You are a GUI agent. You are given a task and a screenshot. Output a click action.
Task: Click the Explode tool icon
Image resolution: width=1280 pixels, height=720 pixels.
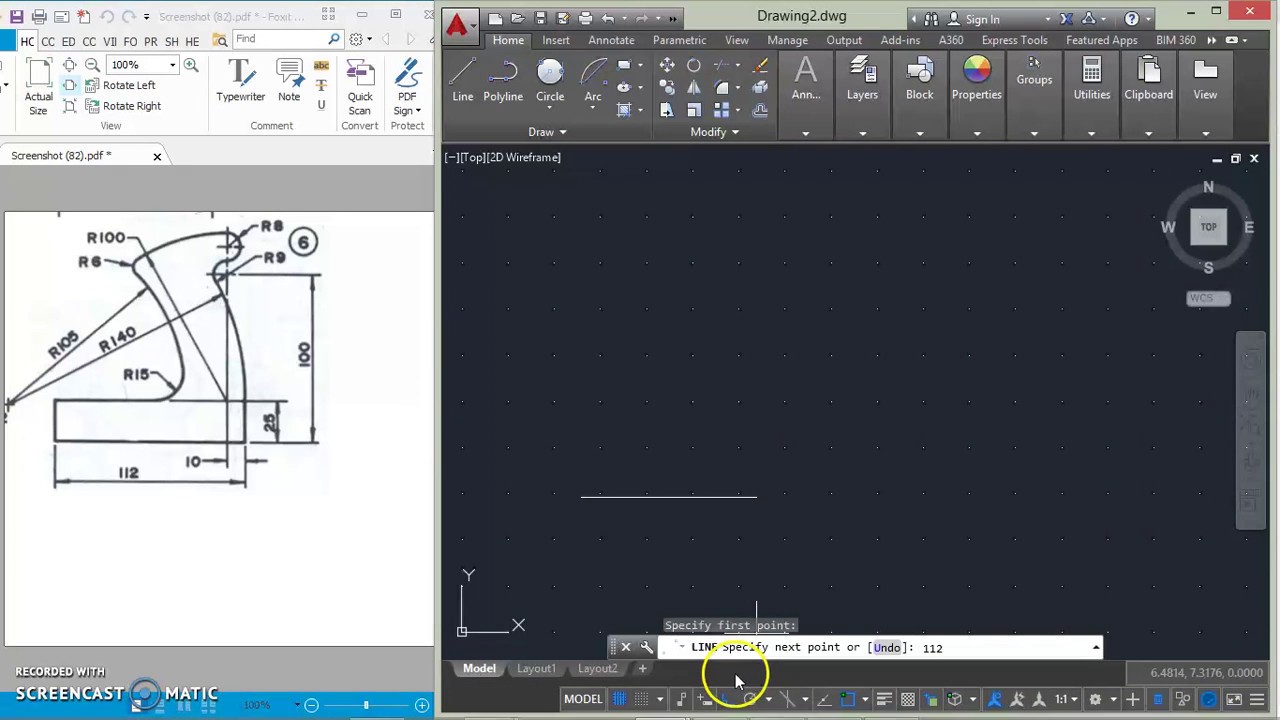[x=760, y=88]
